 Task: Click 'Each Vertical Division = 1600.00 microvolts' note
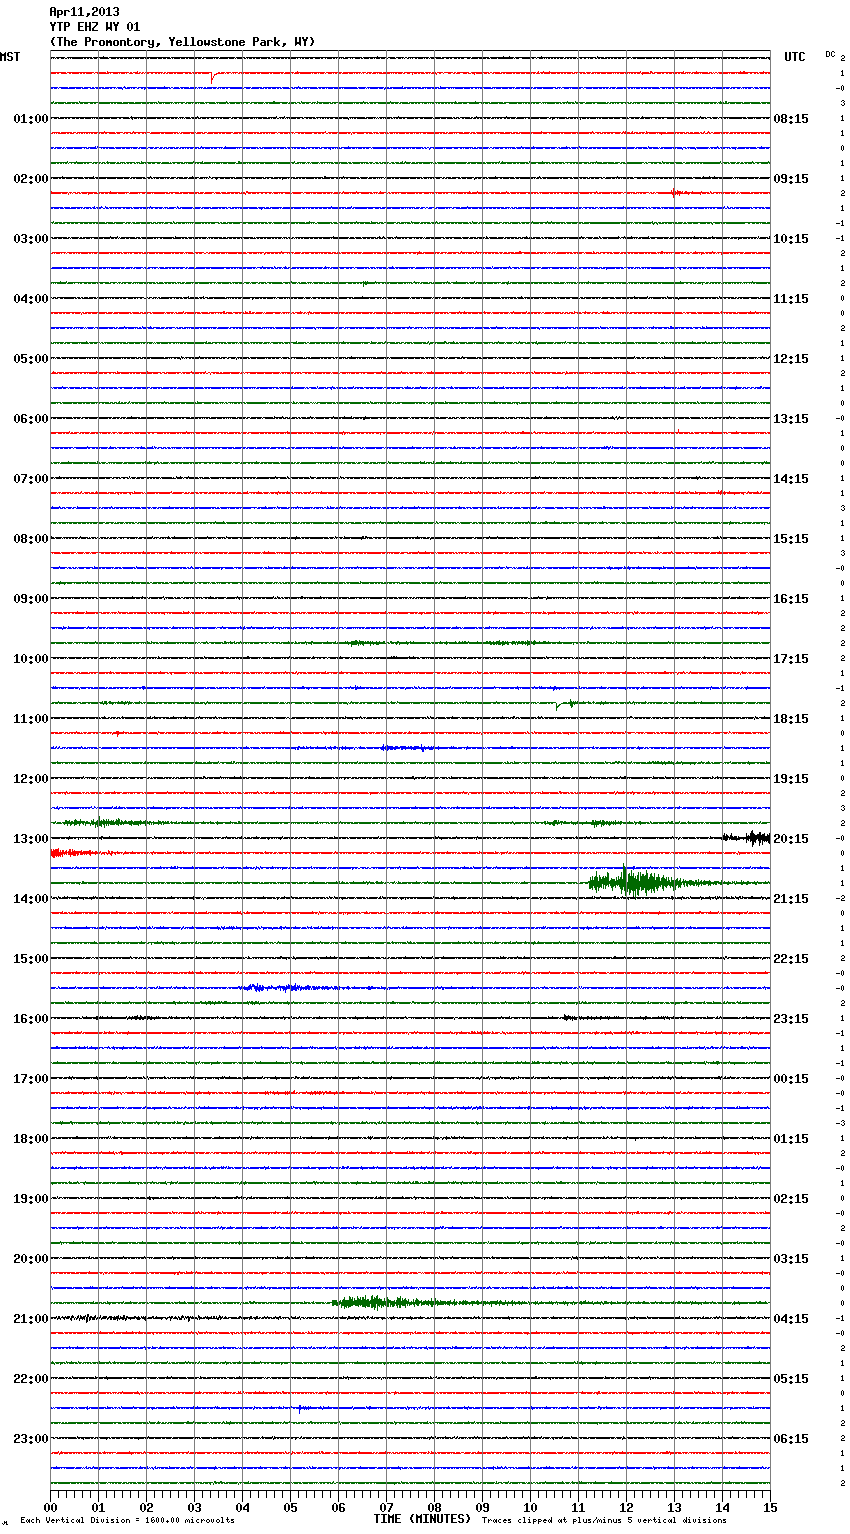pos(128,1520)
